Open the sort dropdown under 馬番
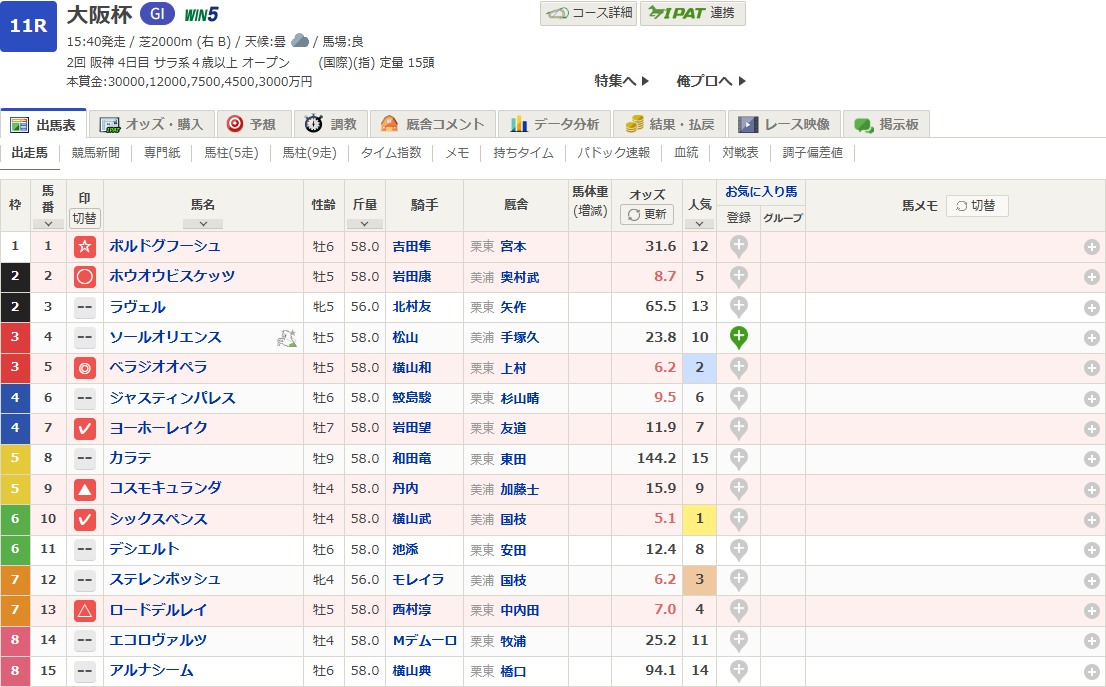 (x=48, y=224)
